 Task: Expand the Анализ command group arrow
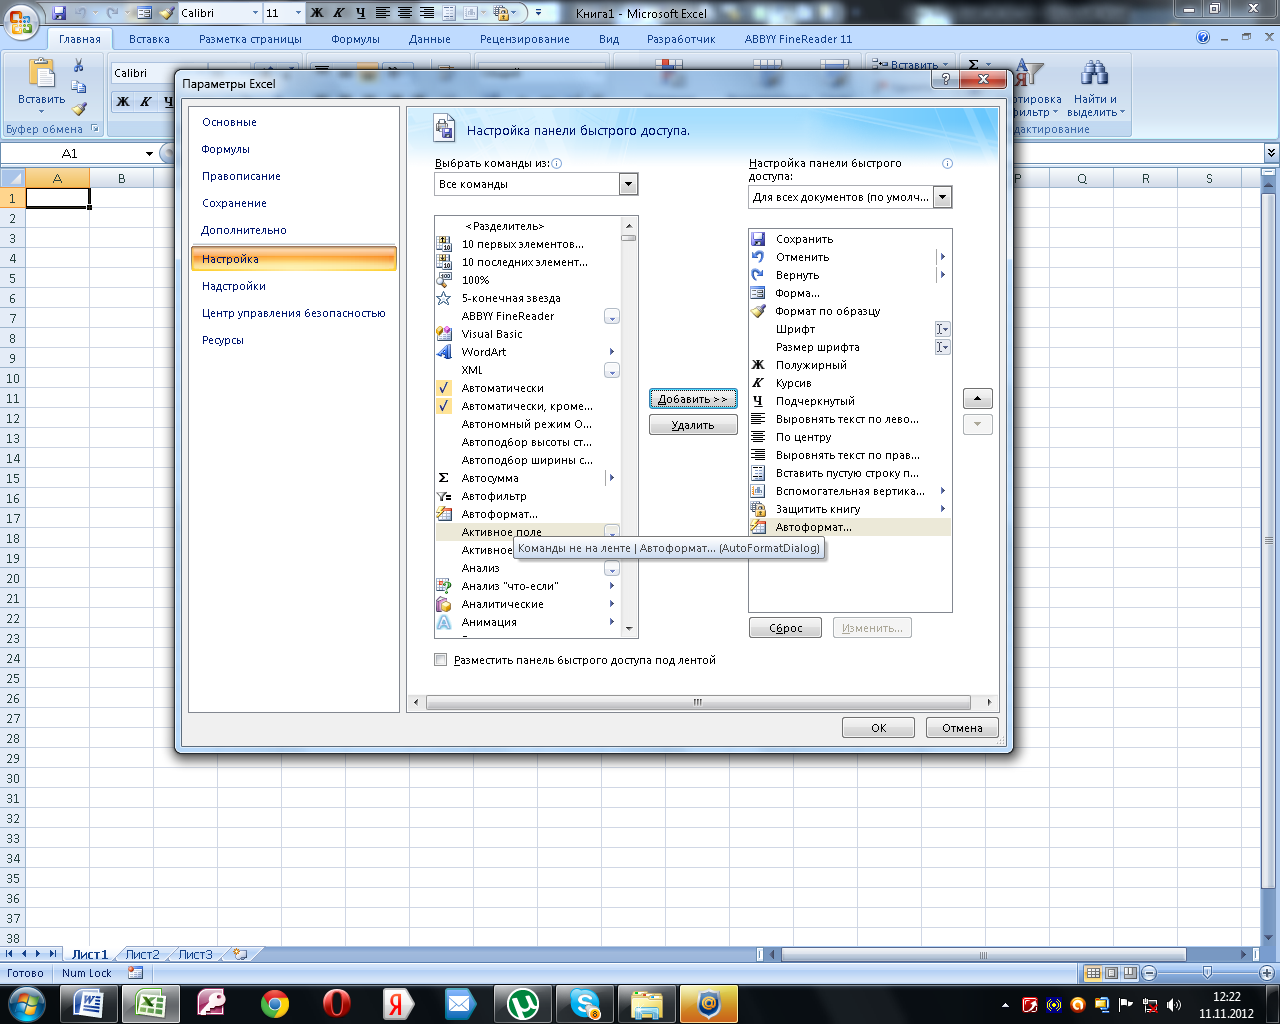612,568
